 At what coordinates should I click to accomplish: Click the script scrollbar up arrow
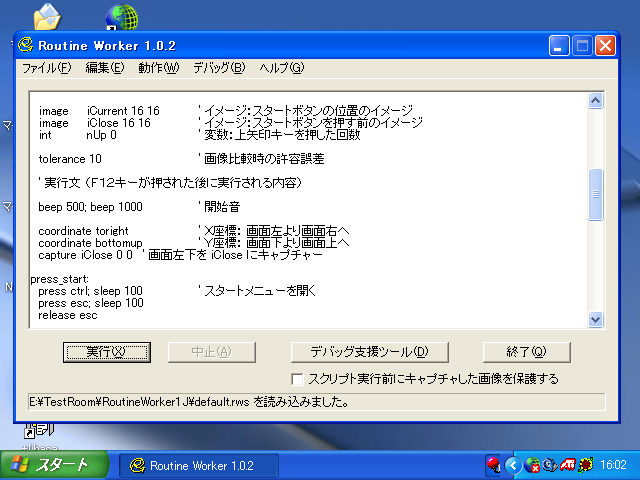[595, 100]
